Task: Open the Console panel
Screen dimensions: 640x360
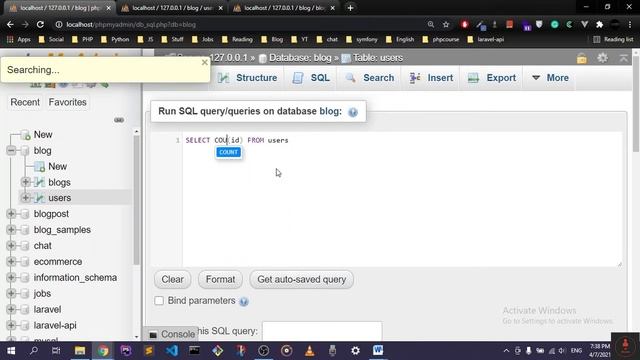Action: tap(171, 334)
